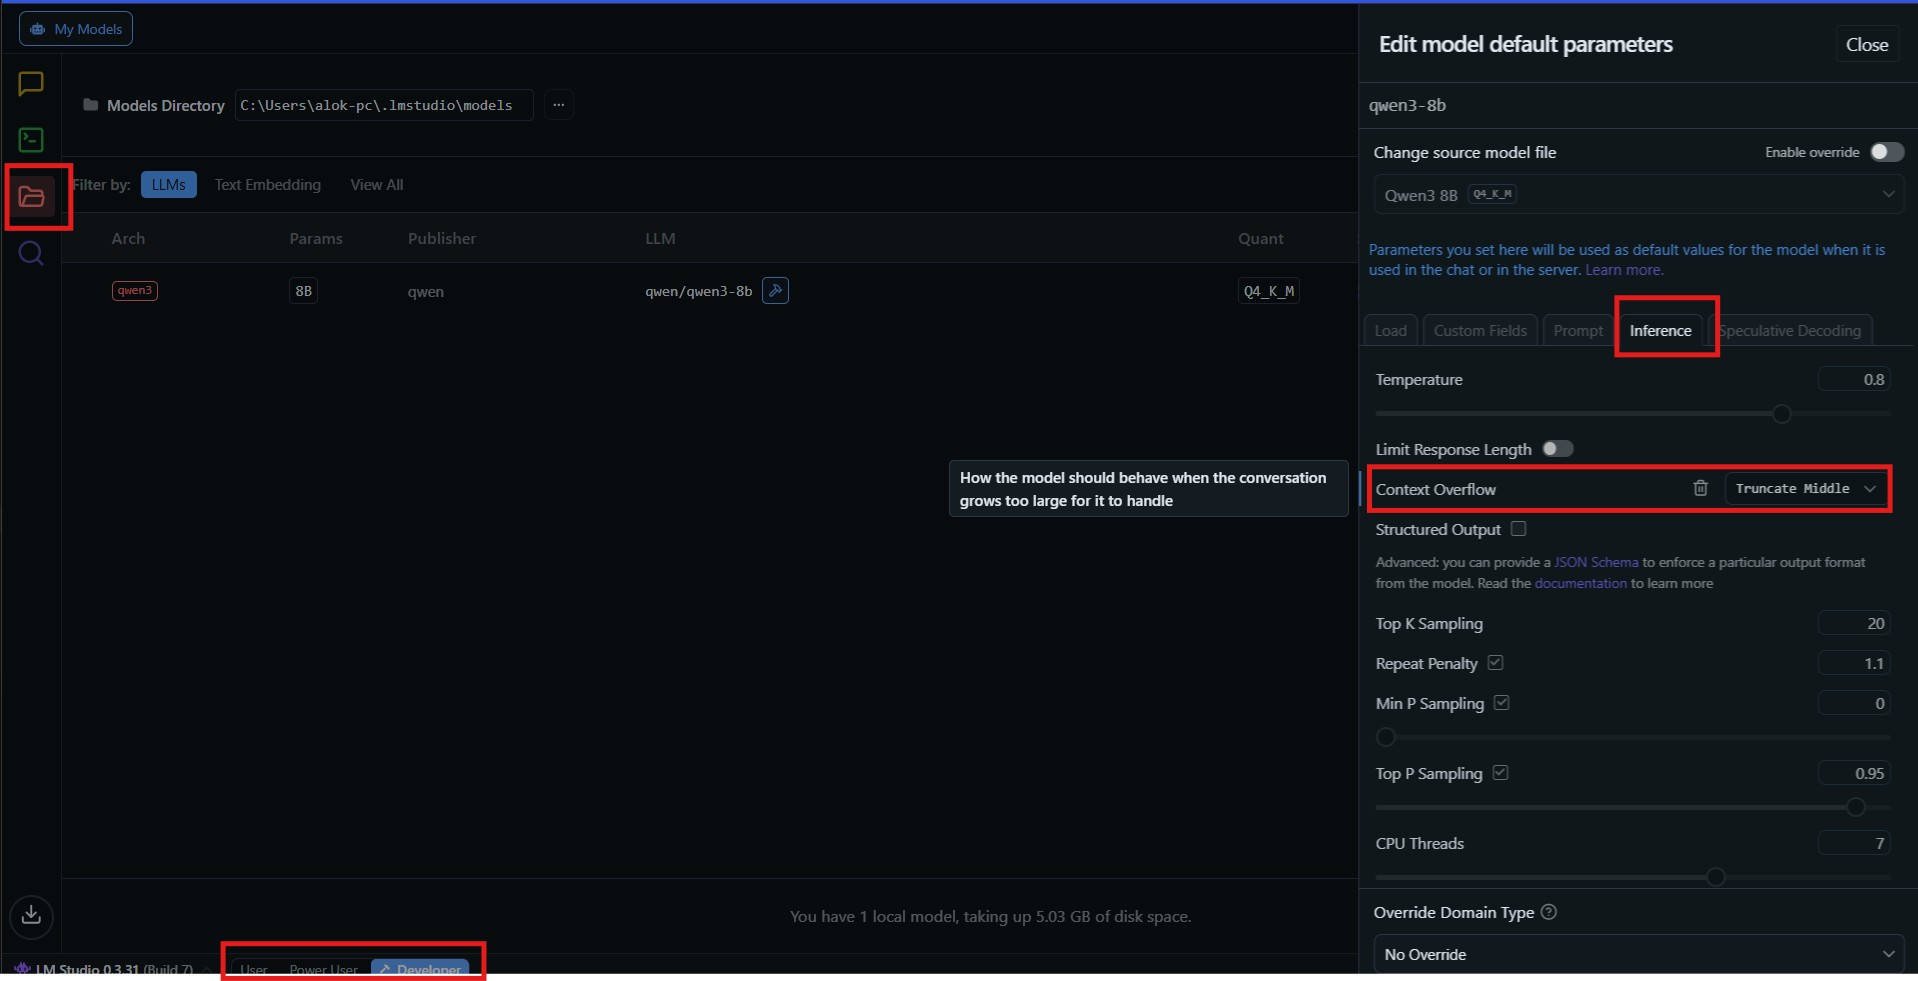This screenshot has width=1918, height=981.
Task: Turn on Limit Response Length
Action: [1558, 449]
